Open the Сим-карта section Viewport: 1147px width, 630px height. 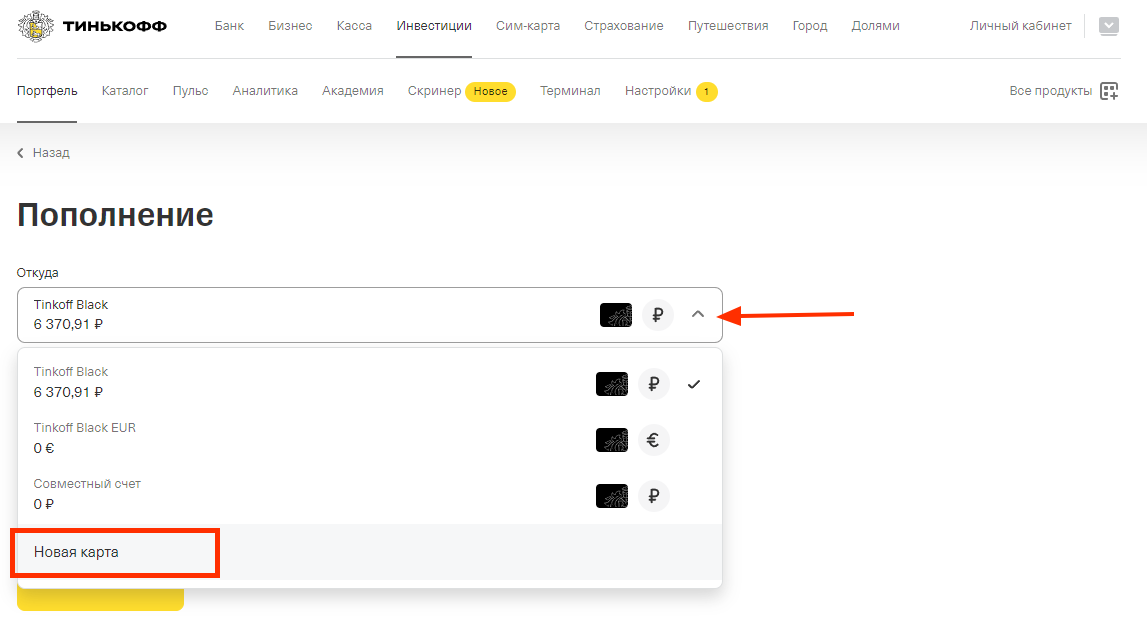tap(527, 26)
